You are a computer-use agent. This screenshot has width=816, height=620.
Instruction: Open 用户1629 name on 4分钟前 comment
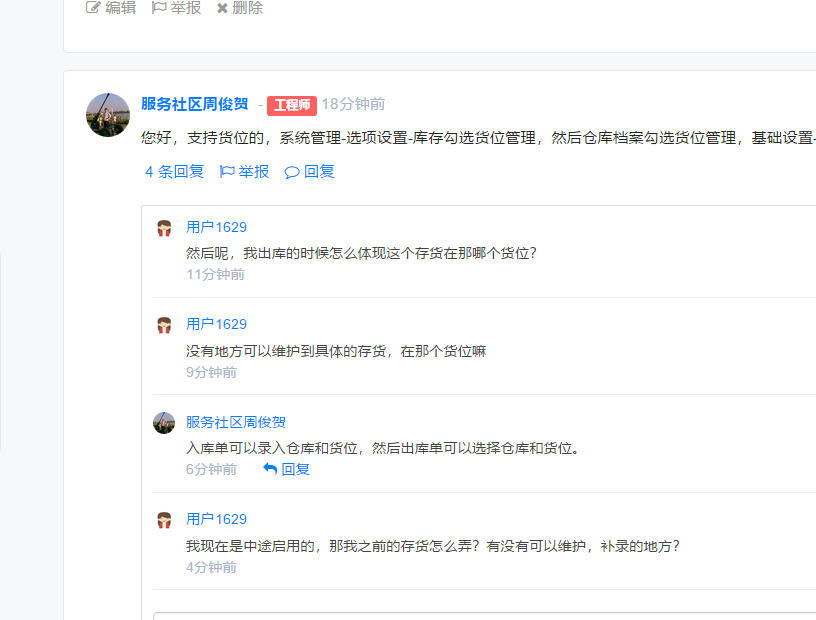[216, 519]
